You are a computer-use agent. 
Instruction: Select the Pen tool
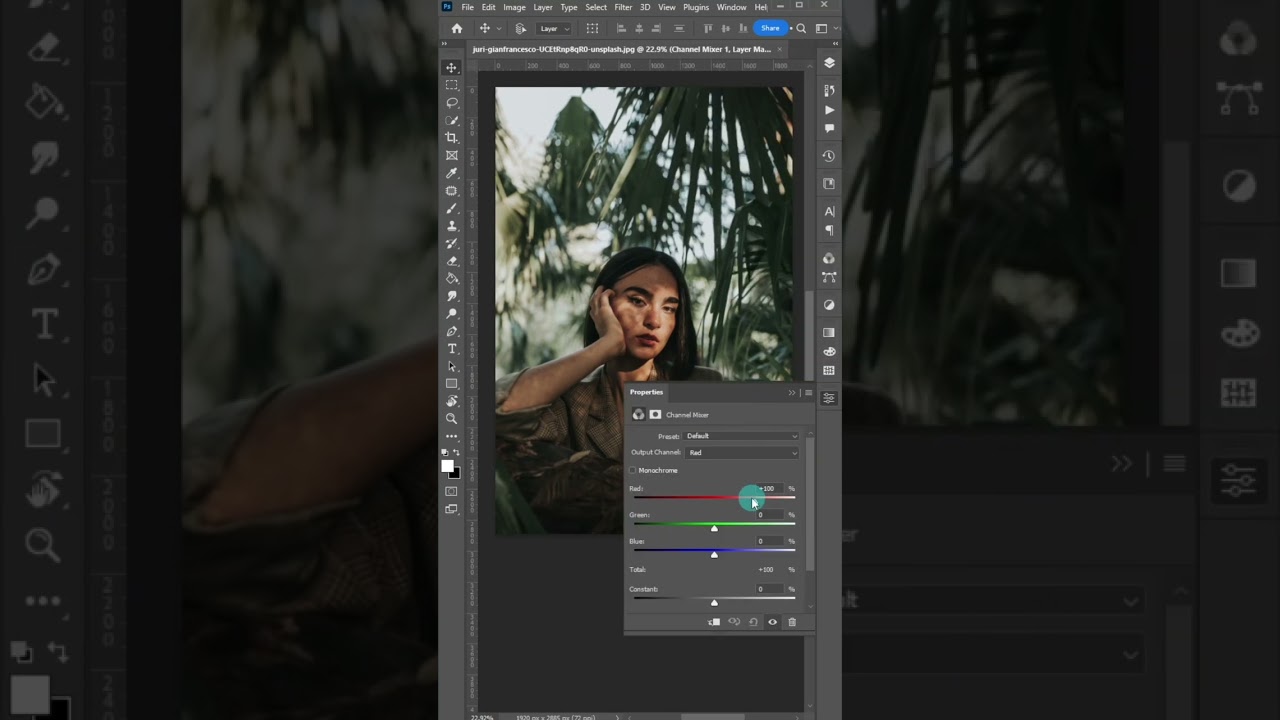[451, 331]
